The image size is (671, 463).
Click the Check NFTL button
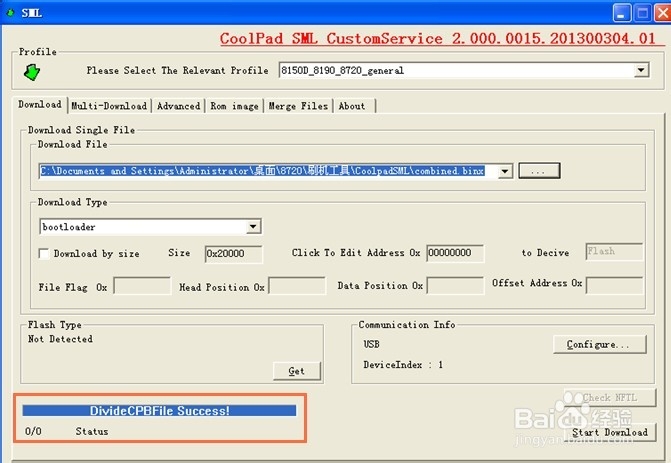click(x=610, y=398)
